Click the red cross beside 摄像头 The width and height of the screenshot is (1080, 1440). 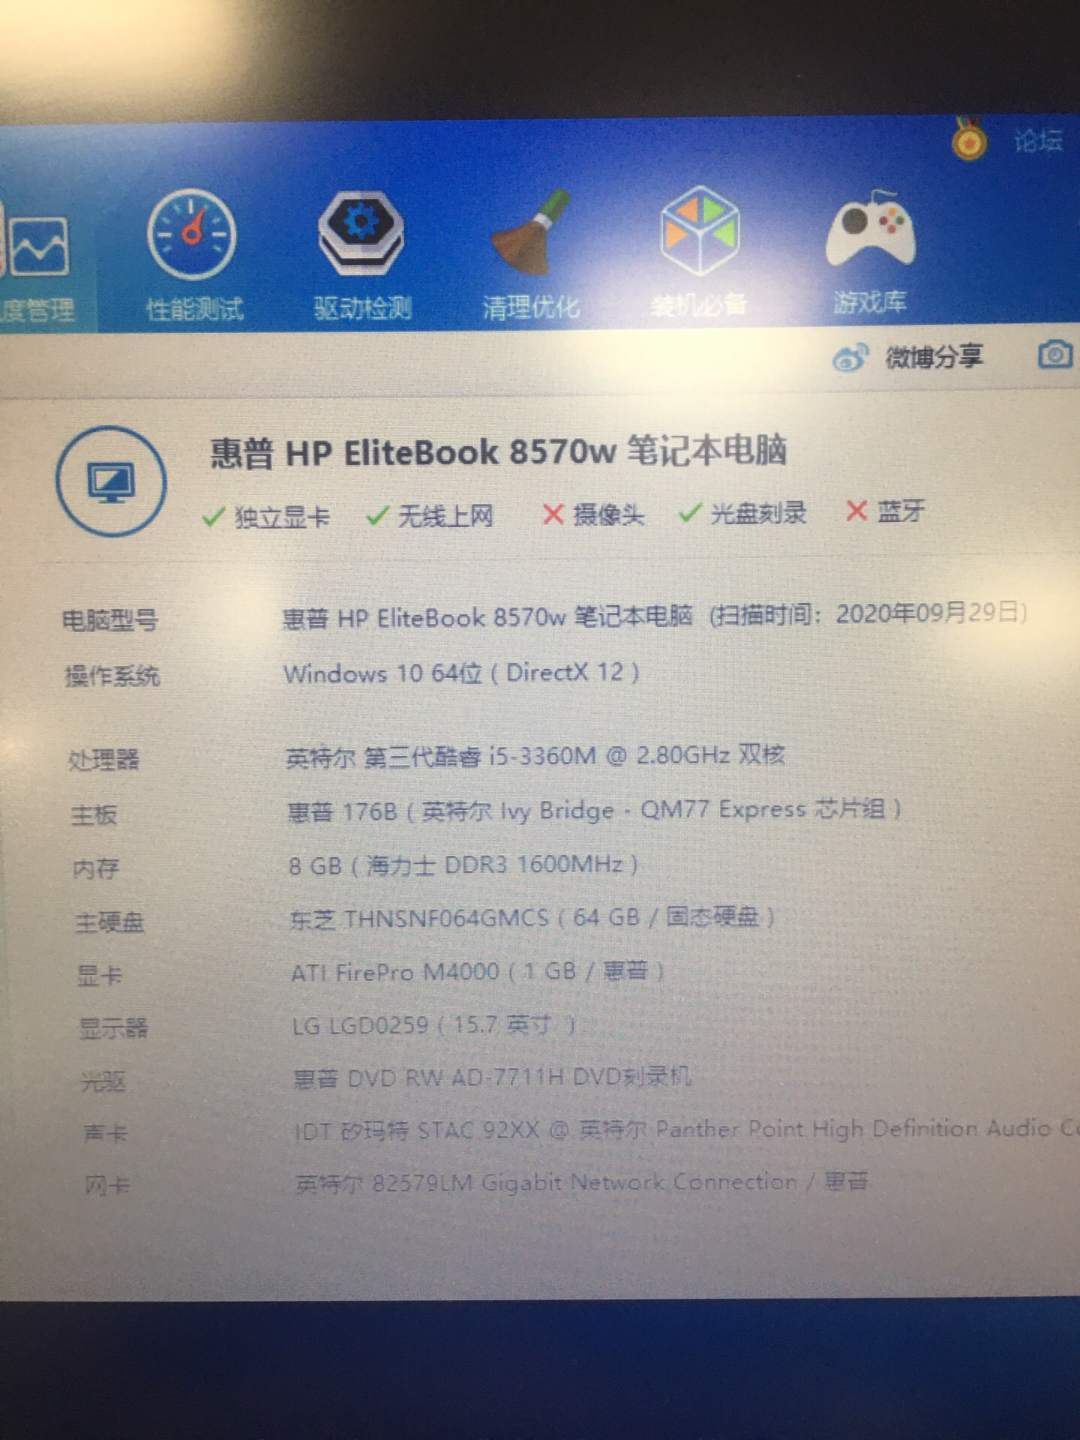click(x=553, y=514)
